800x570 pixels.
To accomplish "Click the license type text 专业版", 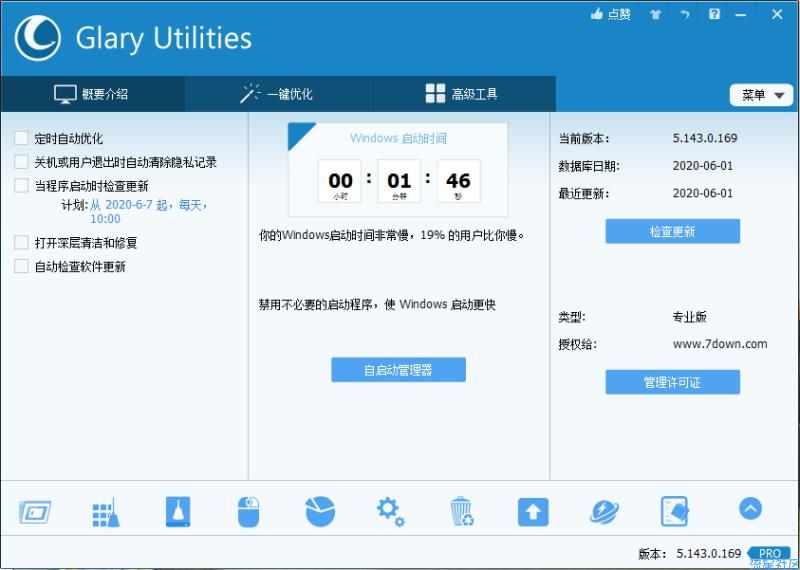I will [x=689, y=317].
